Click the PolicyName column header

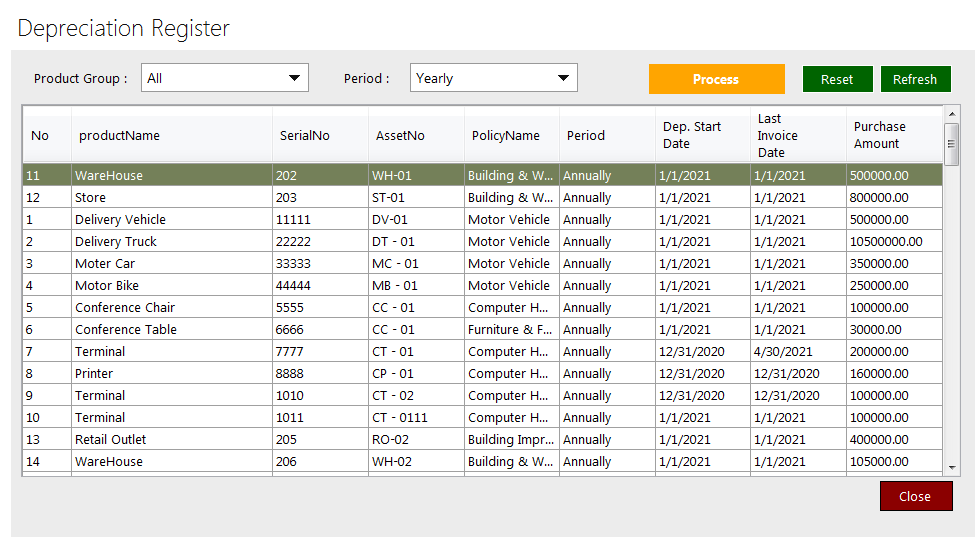[x=506, y=136]
